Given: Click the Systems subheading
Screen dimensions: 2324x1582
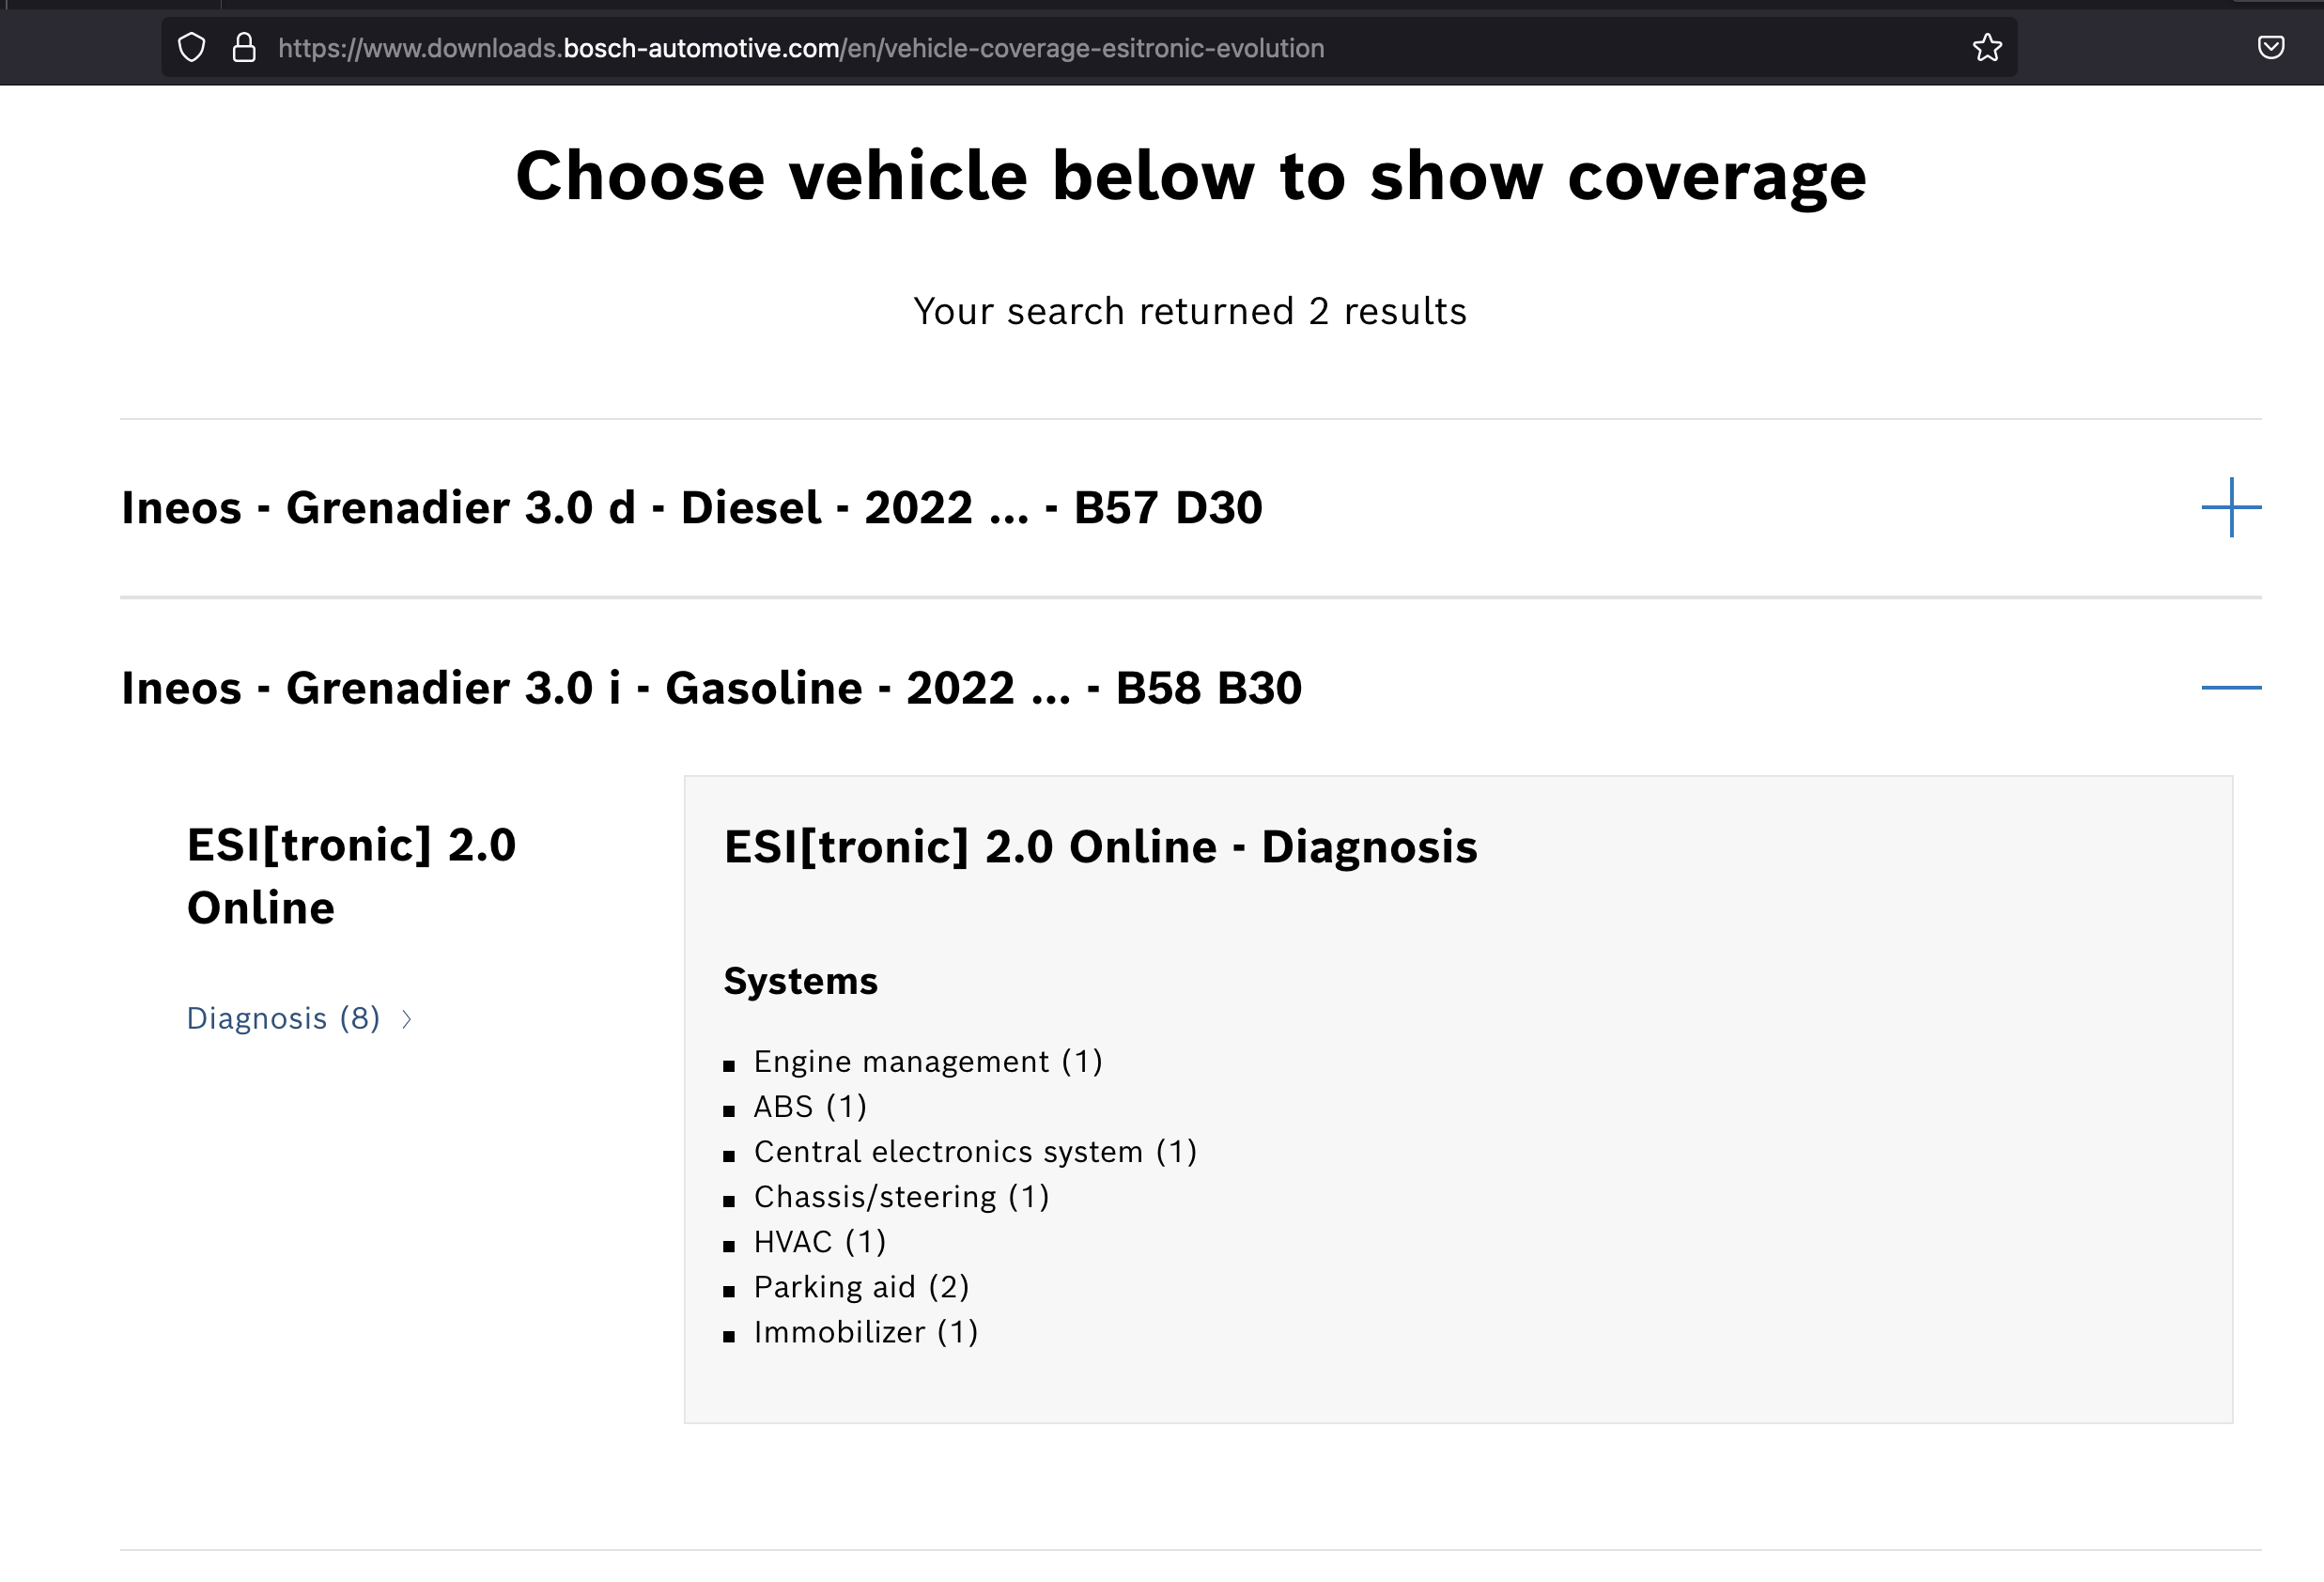Looking at the screenshot, I should [800, 981].
